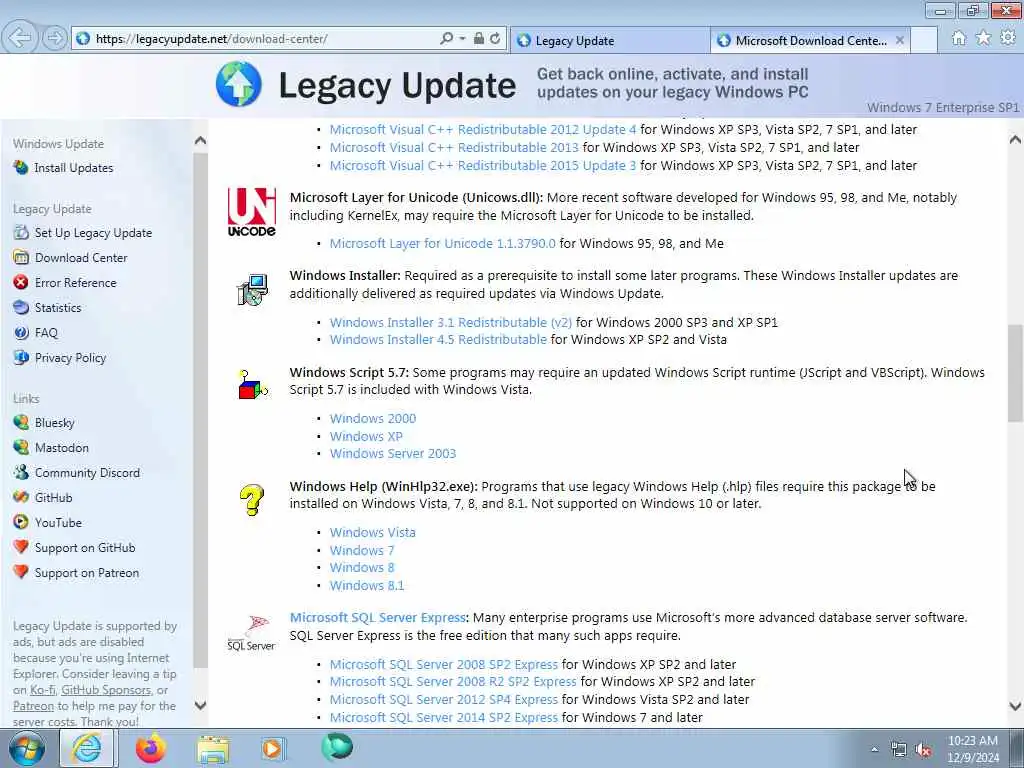Click the search magnifier in address bar

[447, 39]
